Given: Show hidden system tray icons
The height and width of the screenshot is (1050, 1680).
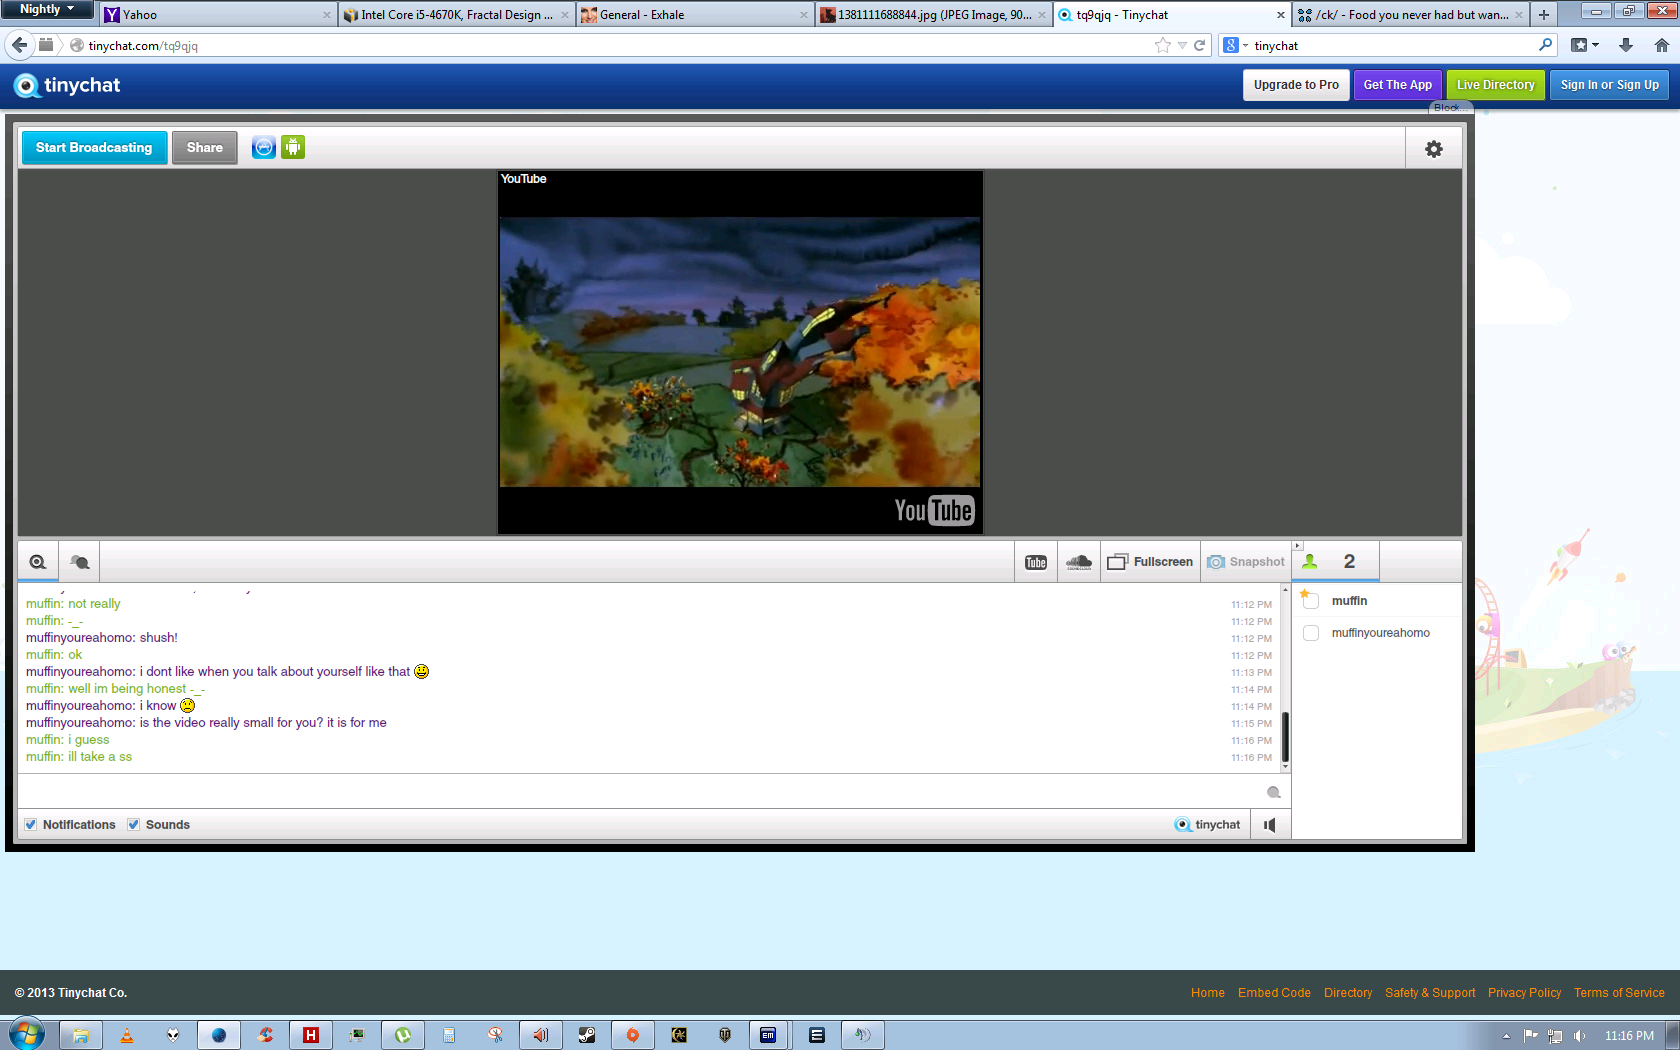Looking at the screenshot, I should tap(1506, 1036).
